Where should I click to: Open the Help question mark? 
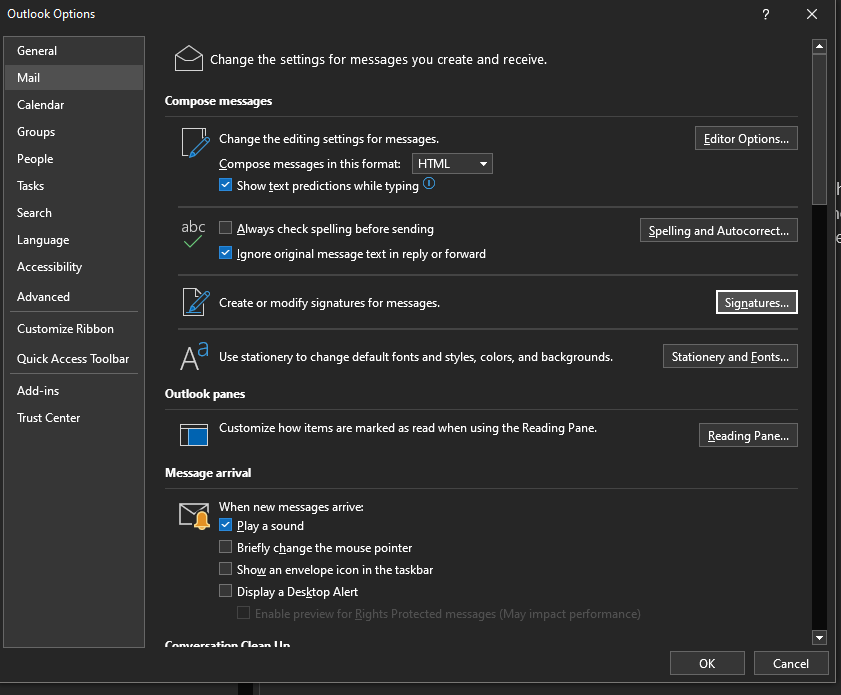766,14
